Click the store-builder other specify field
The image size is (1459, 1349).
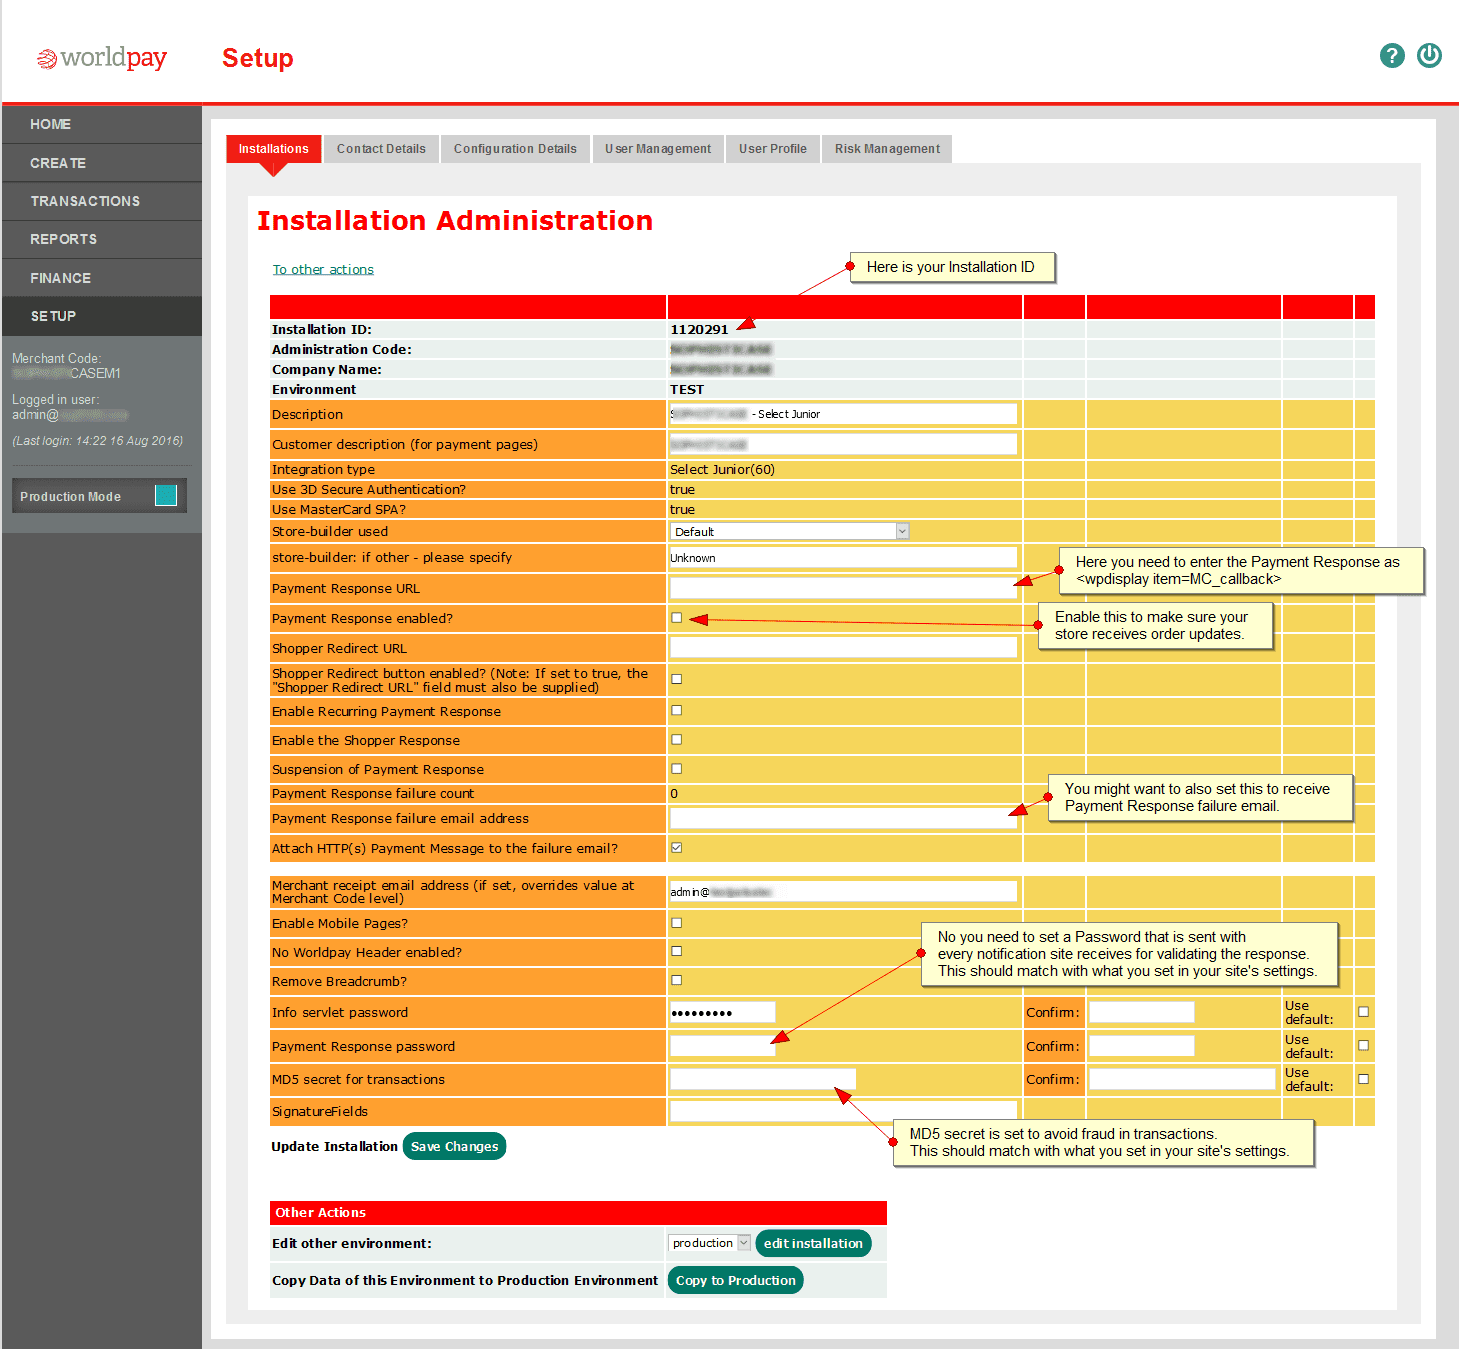coord(843,558)
